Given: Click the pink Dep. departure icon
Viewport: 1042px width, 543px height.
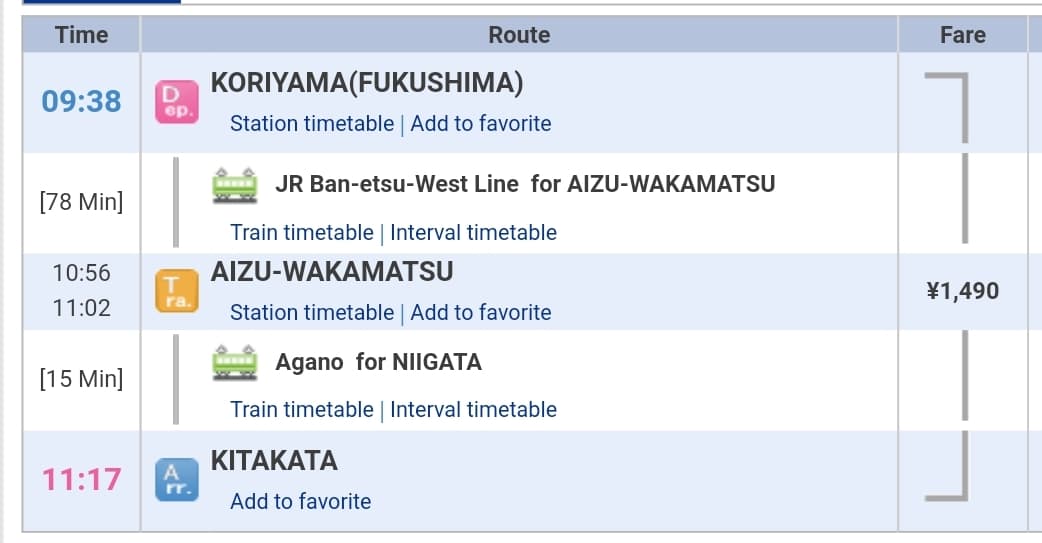Looking at the screenshot, I should coord(177,102).
